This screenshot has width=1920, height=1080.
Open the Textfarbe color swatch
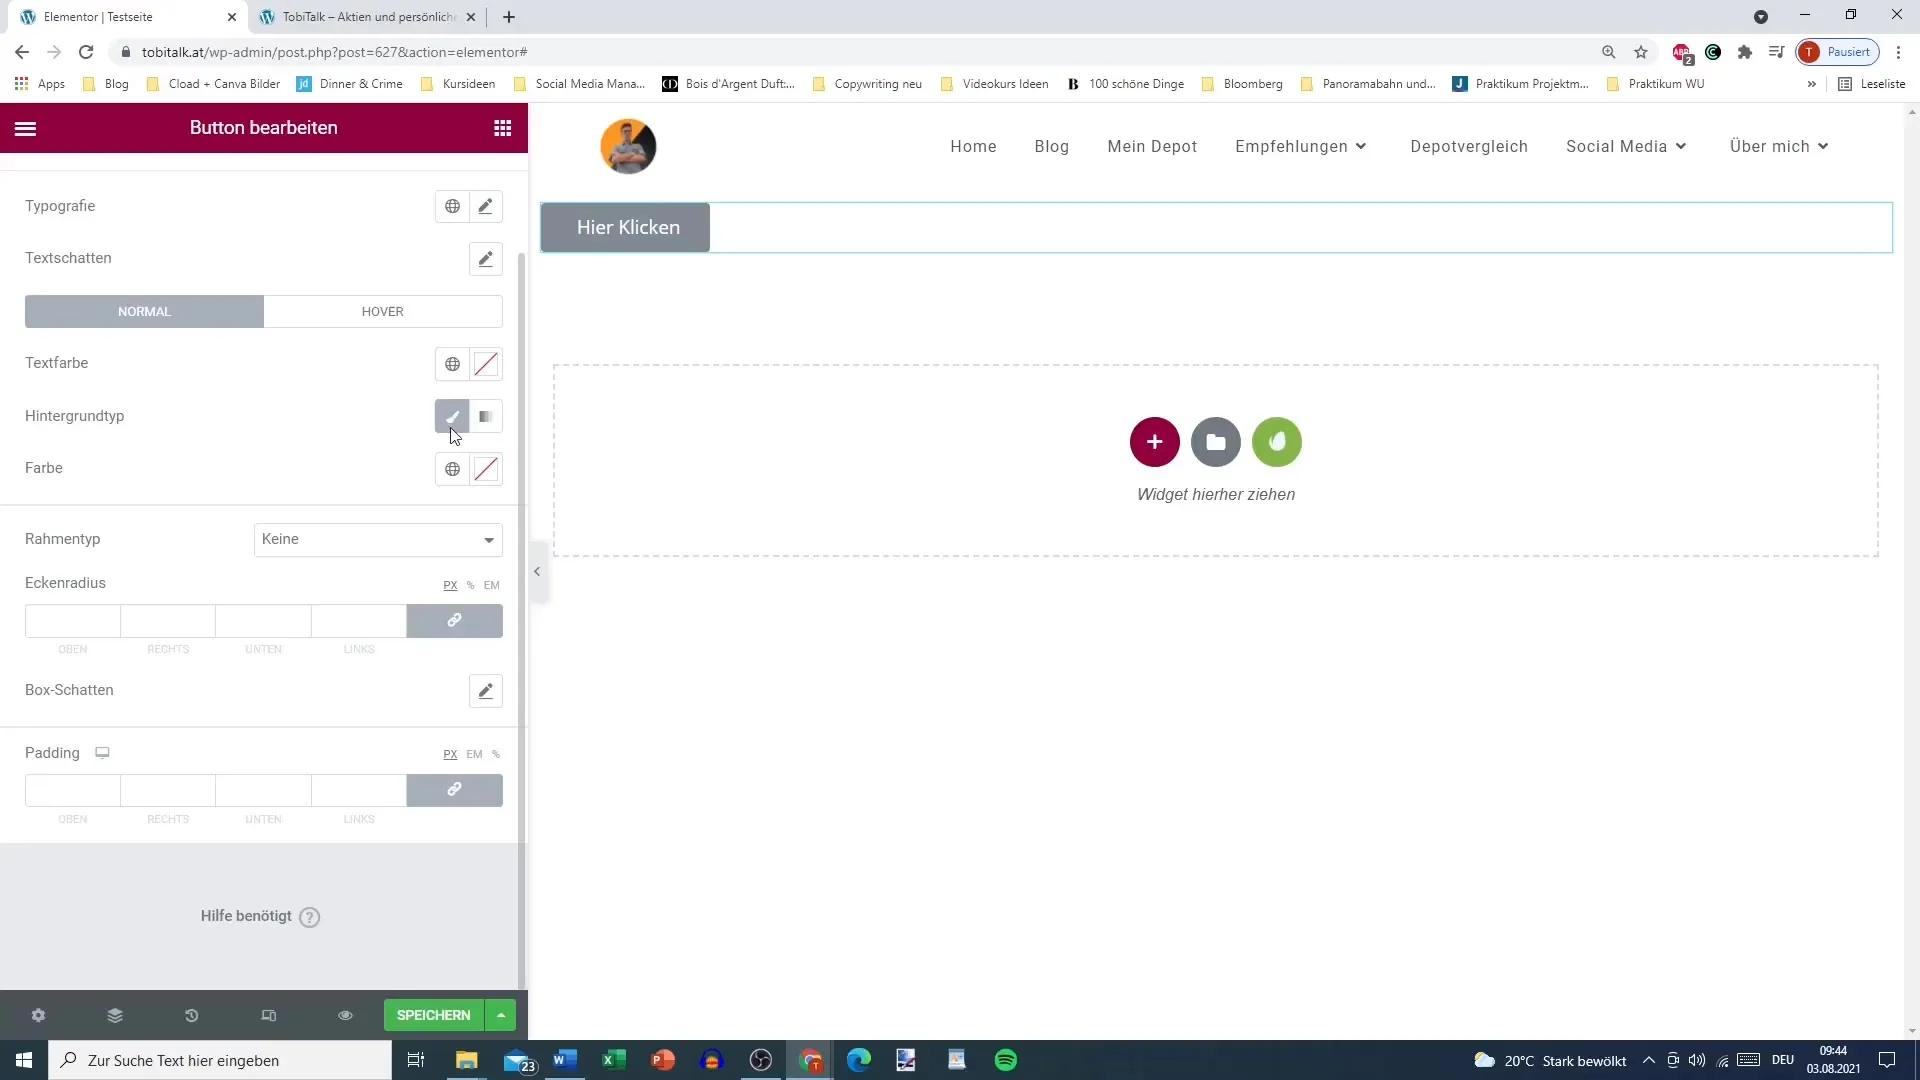486,364
